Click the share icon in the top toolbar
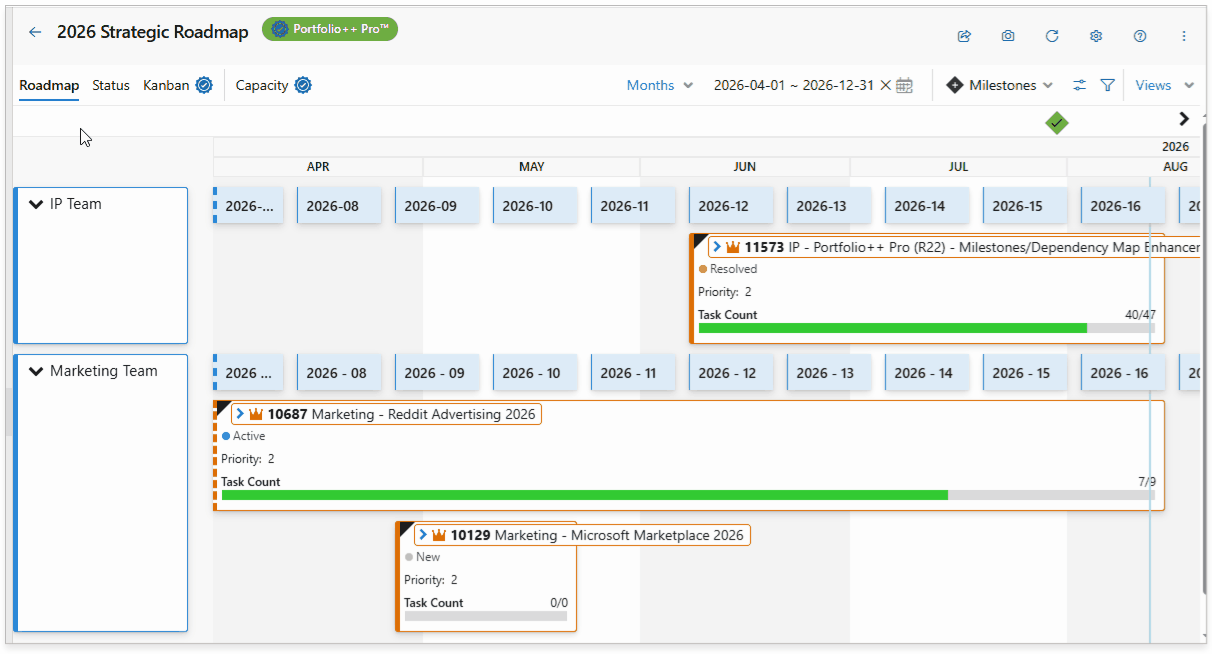The height and width of the screenshot is (654, 1212). (x=964, y=36)
